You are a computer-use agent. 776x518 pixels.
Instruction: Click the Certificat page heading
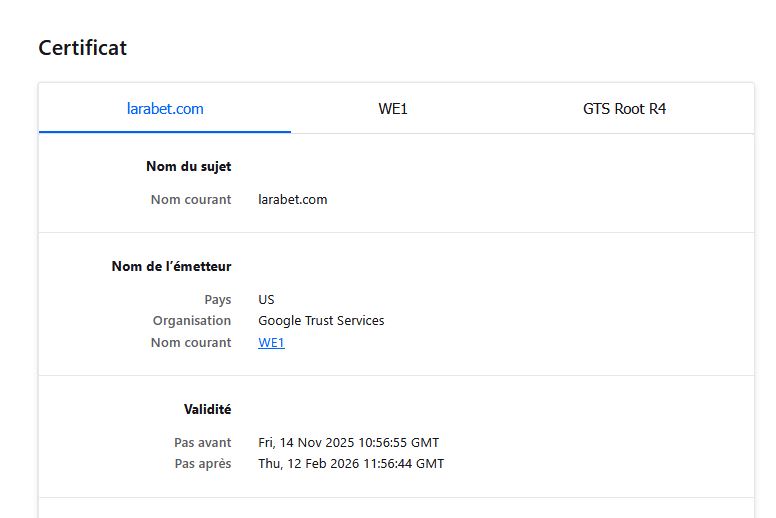point(83,48)
